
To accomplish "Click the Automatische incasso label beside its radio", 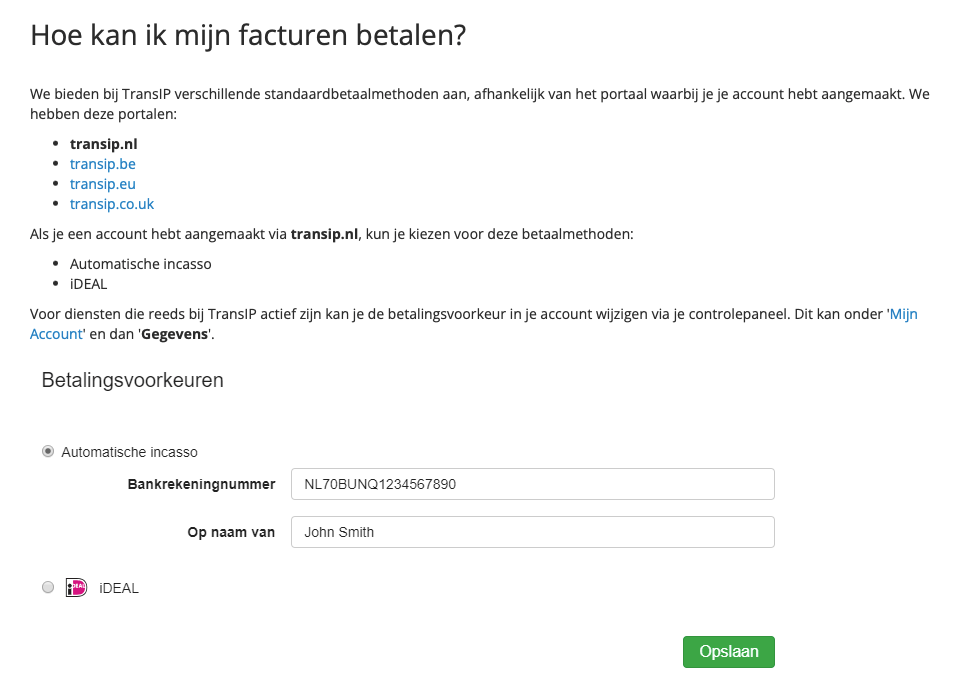I will click(x=129, y=452).
